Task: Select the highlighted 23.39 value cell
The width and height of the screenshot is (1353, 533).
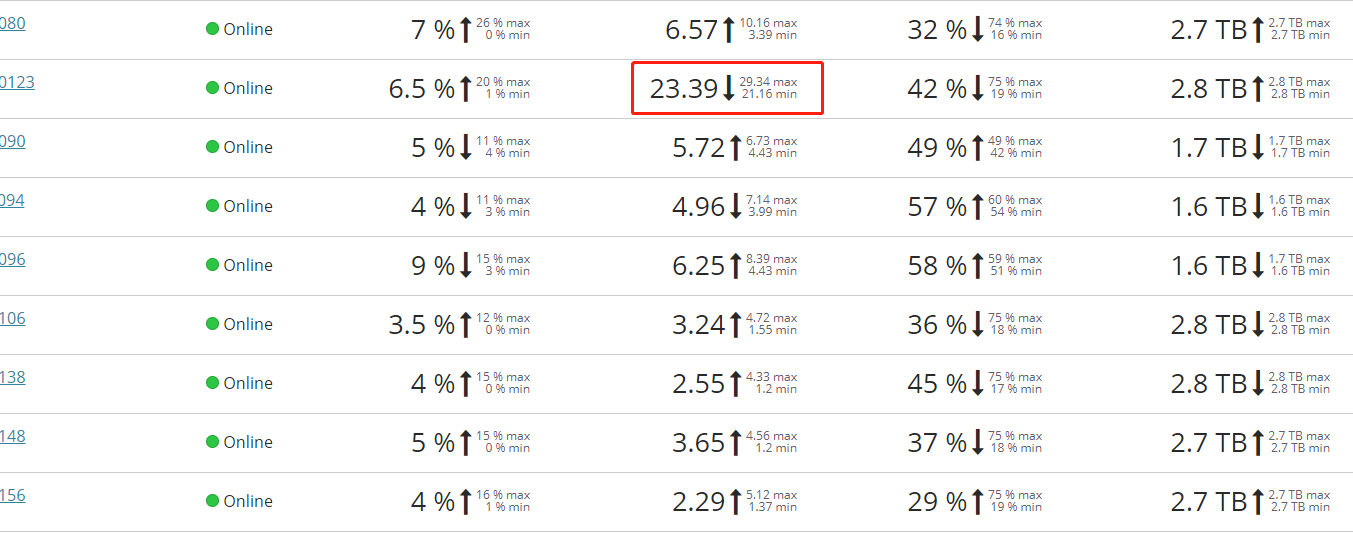Action: click(727, 88)
